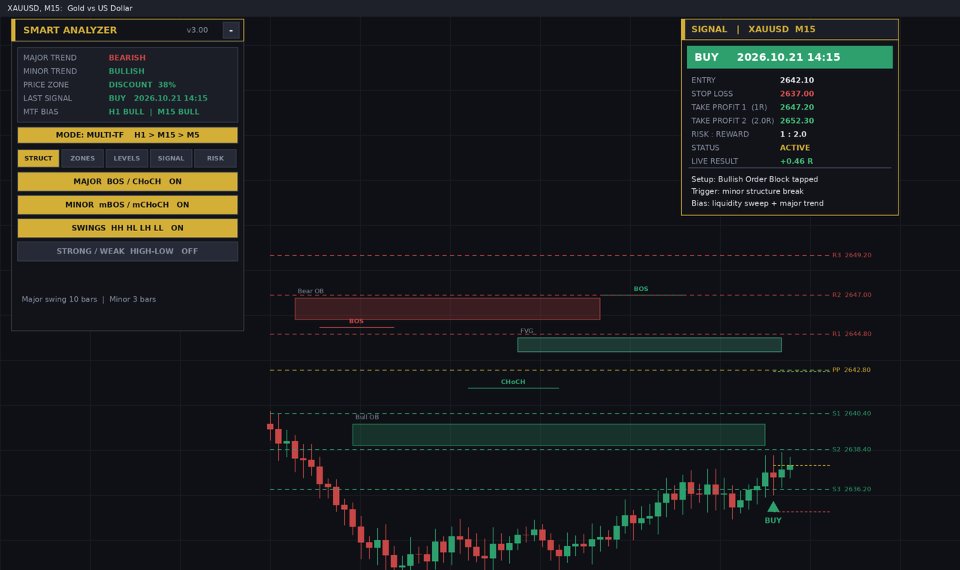
Task: Click the PP 2642.80 pivot label
Action: [852, 370]
